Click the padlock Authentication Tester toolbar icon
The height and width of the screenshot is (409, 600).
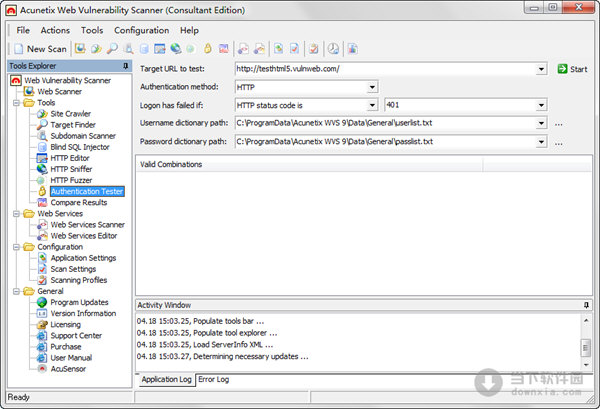208,49
